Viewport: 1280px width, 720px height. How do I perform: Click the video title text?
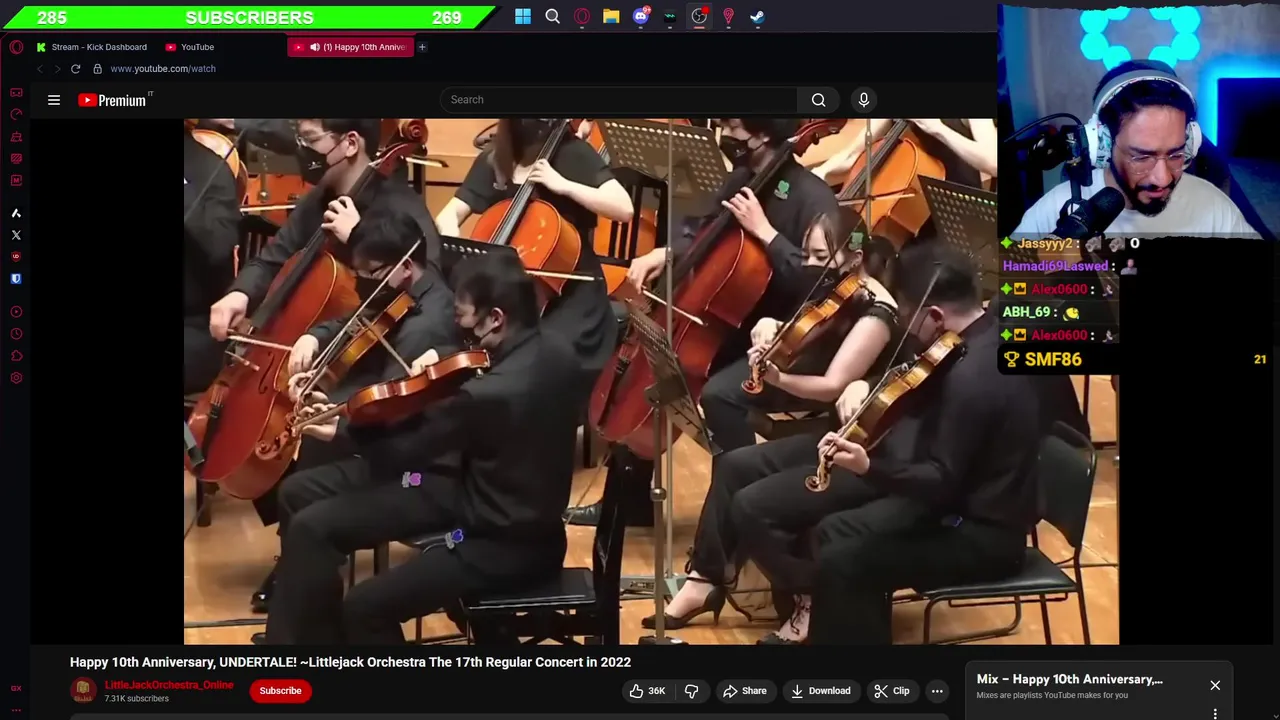coord(350,662)
